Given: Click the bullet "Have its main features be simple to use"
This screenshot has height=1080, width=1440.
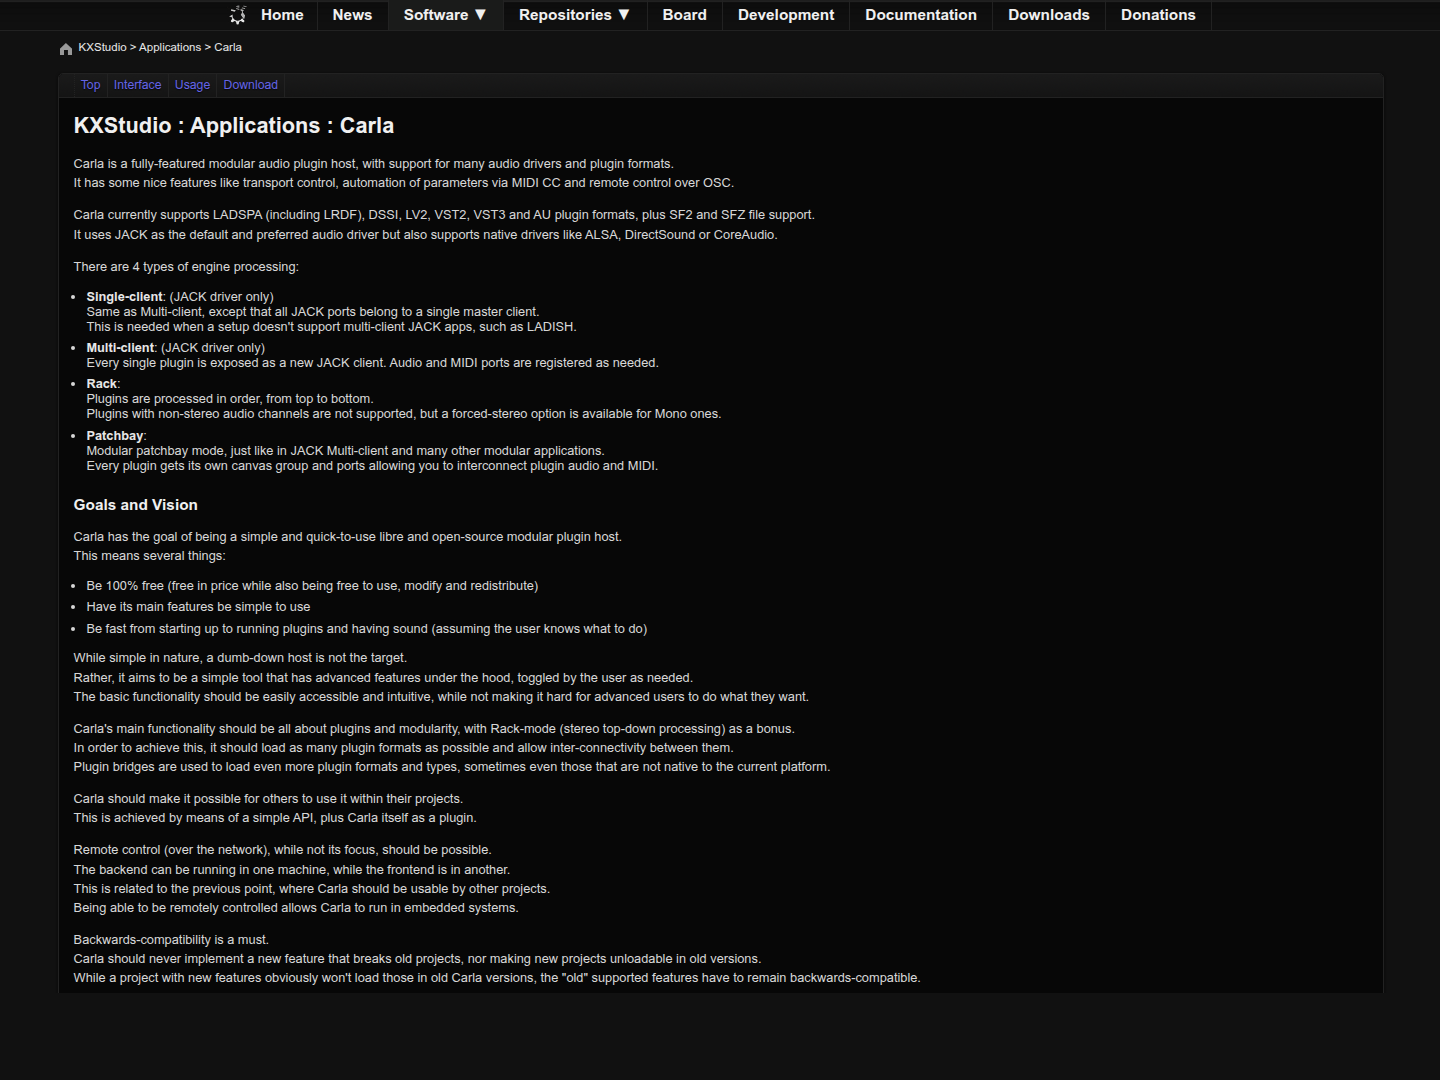Looking at the screenshot, I should click(x=198, y=607).
